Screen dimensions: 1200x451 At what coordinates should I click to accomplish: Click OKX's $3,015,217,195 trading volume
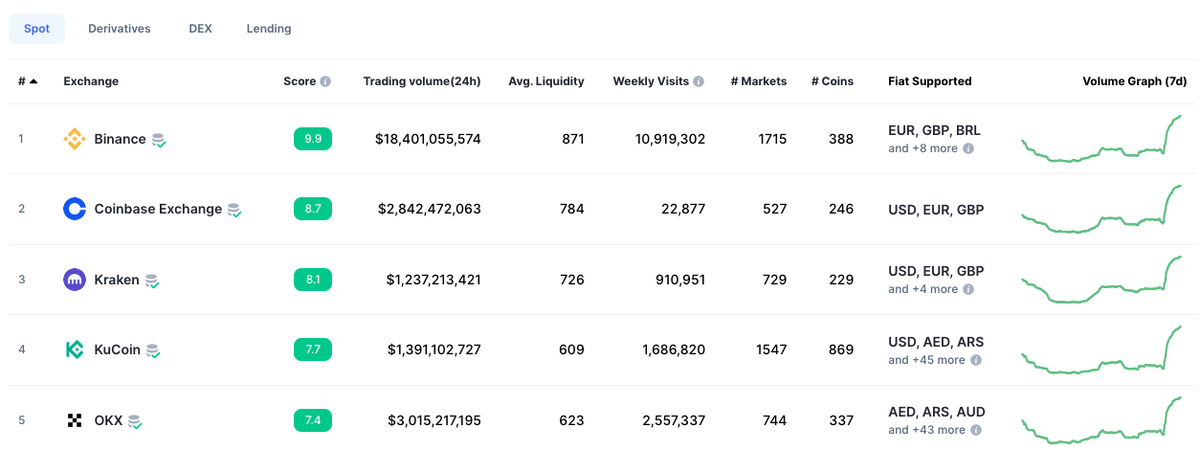click(x=434, y=421)
